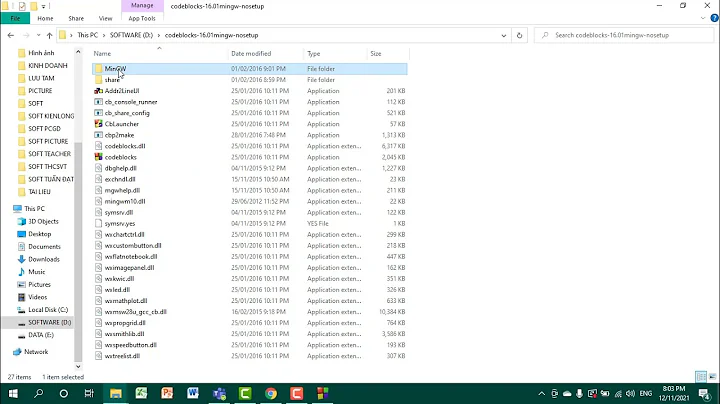Open Word from the taskbar
The width and height of the screenshot is (720, 404).
pyautogui.click(x=193, y=393)
